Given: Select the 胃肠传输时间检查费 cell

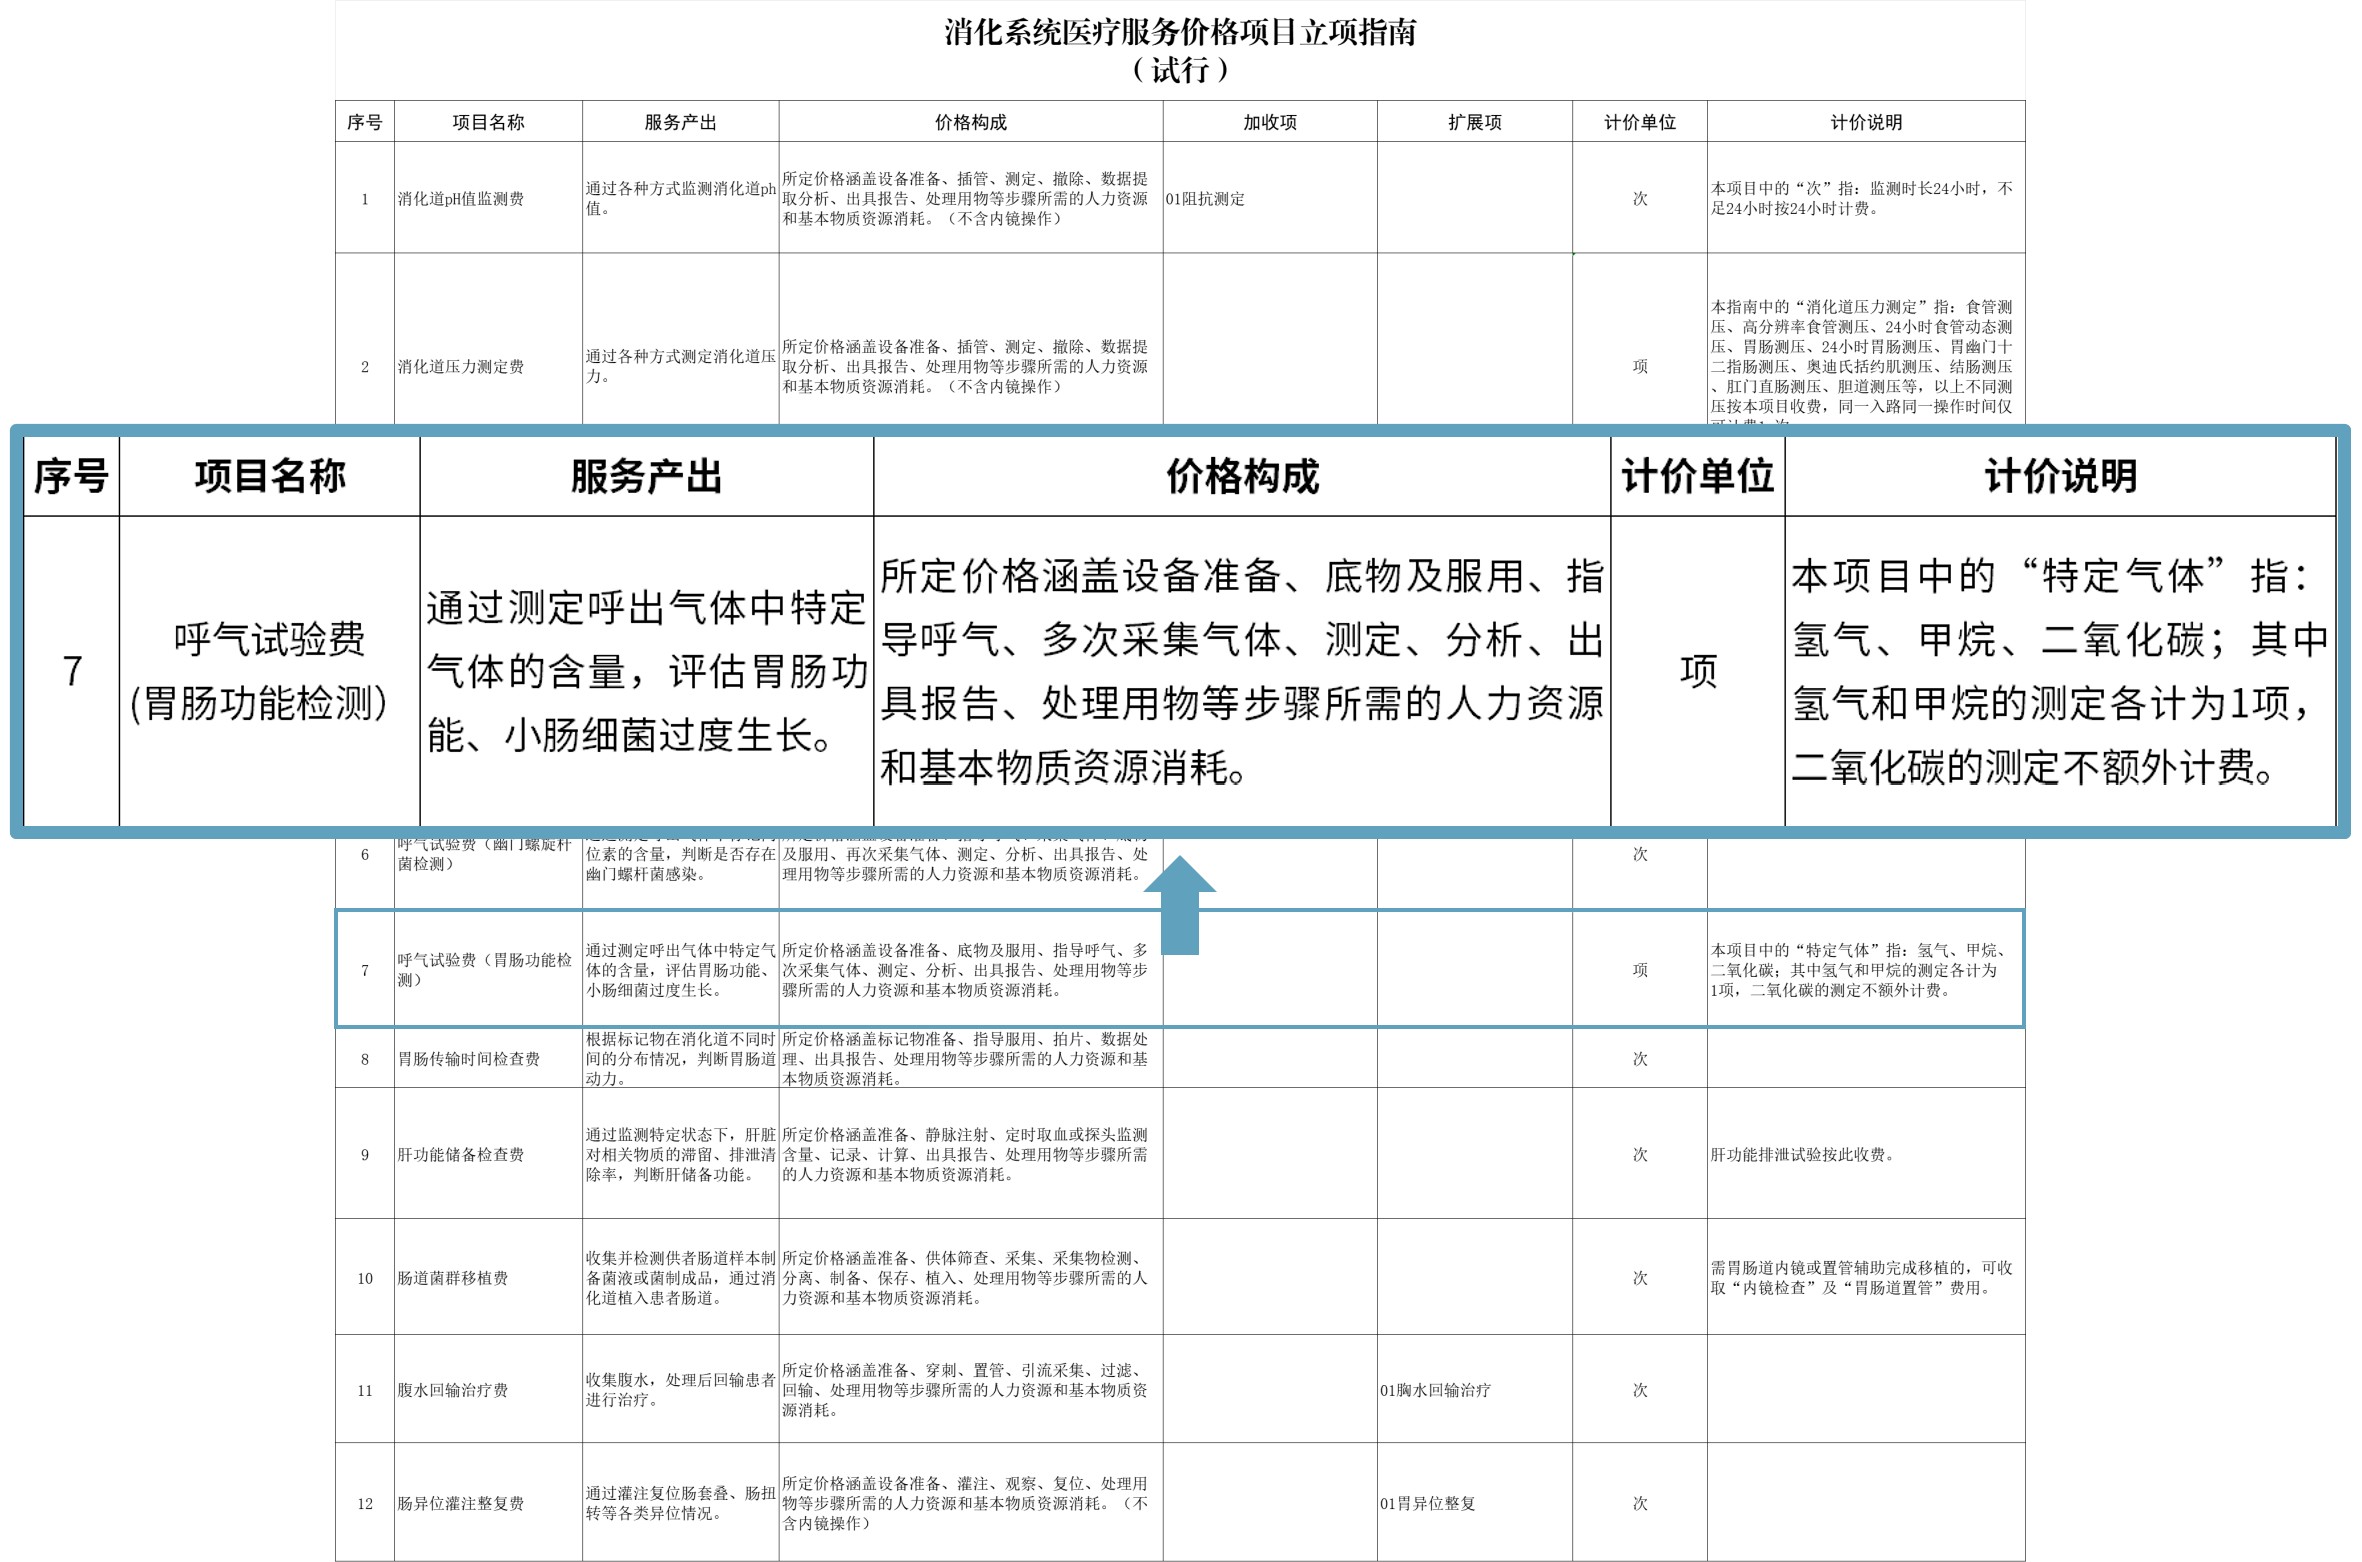Looking at the screenshot, I should click(468, 1059).
